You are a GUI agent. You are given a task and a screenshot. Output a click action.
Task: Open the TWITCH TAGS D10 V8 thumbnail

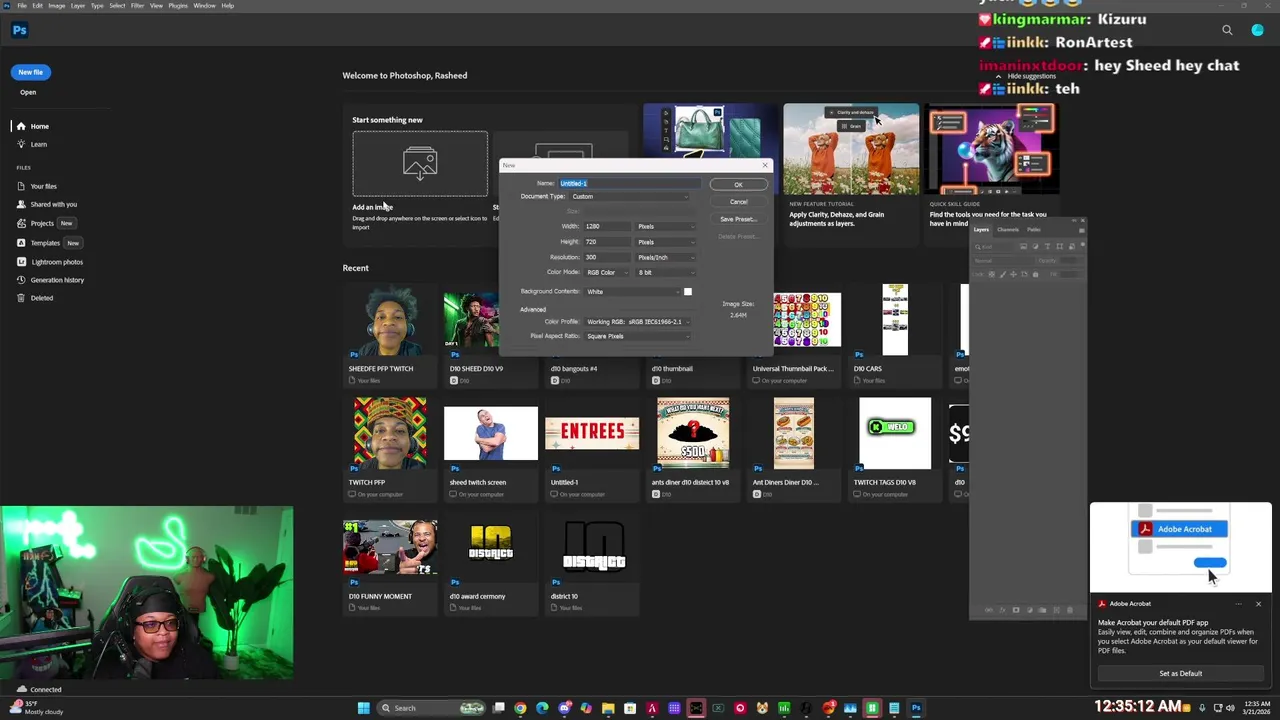pos(894,433)
